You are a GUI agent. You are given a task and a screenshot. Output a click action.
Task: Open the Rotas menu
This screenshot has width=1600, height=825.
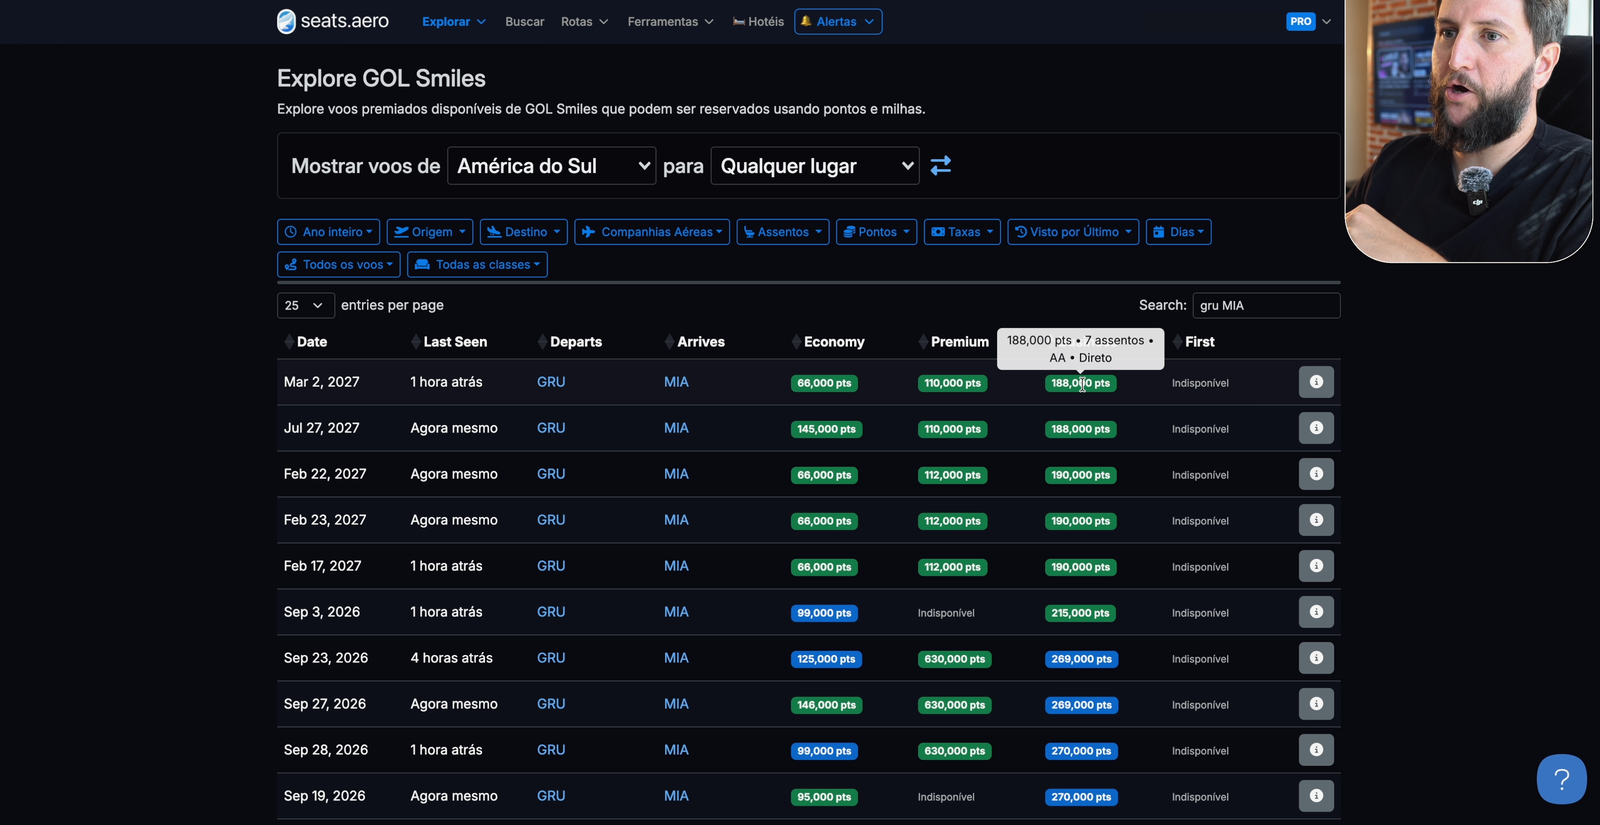pyautogui.click(x=585, y=22)
